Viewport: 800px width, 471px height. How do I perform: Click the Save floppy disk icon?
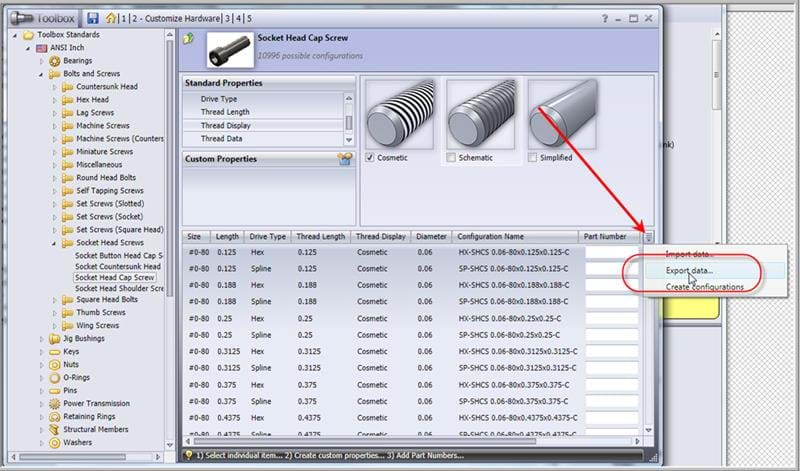(93, 18)
